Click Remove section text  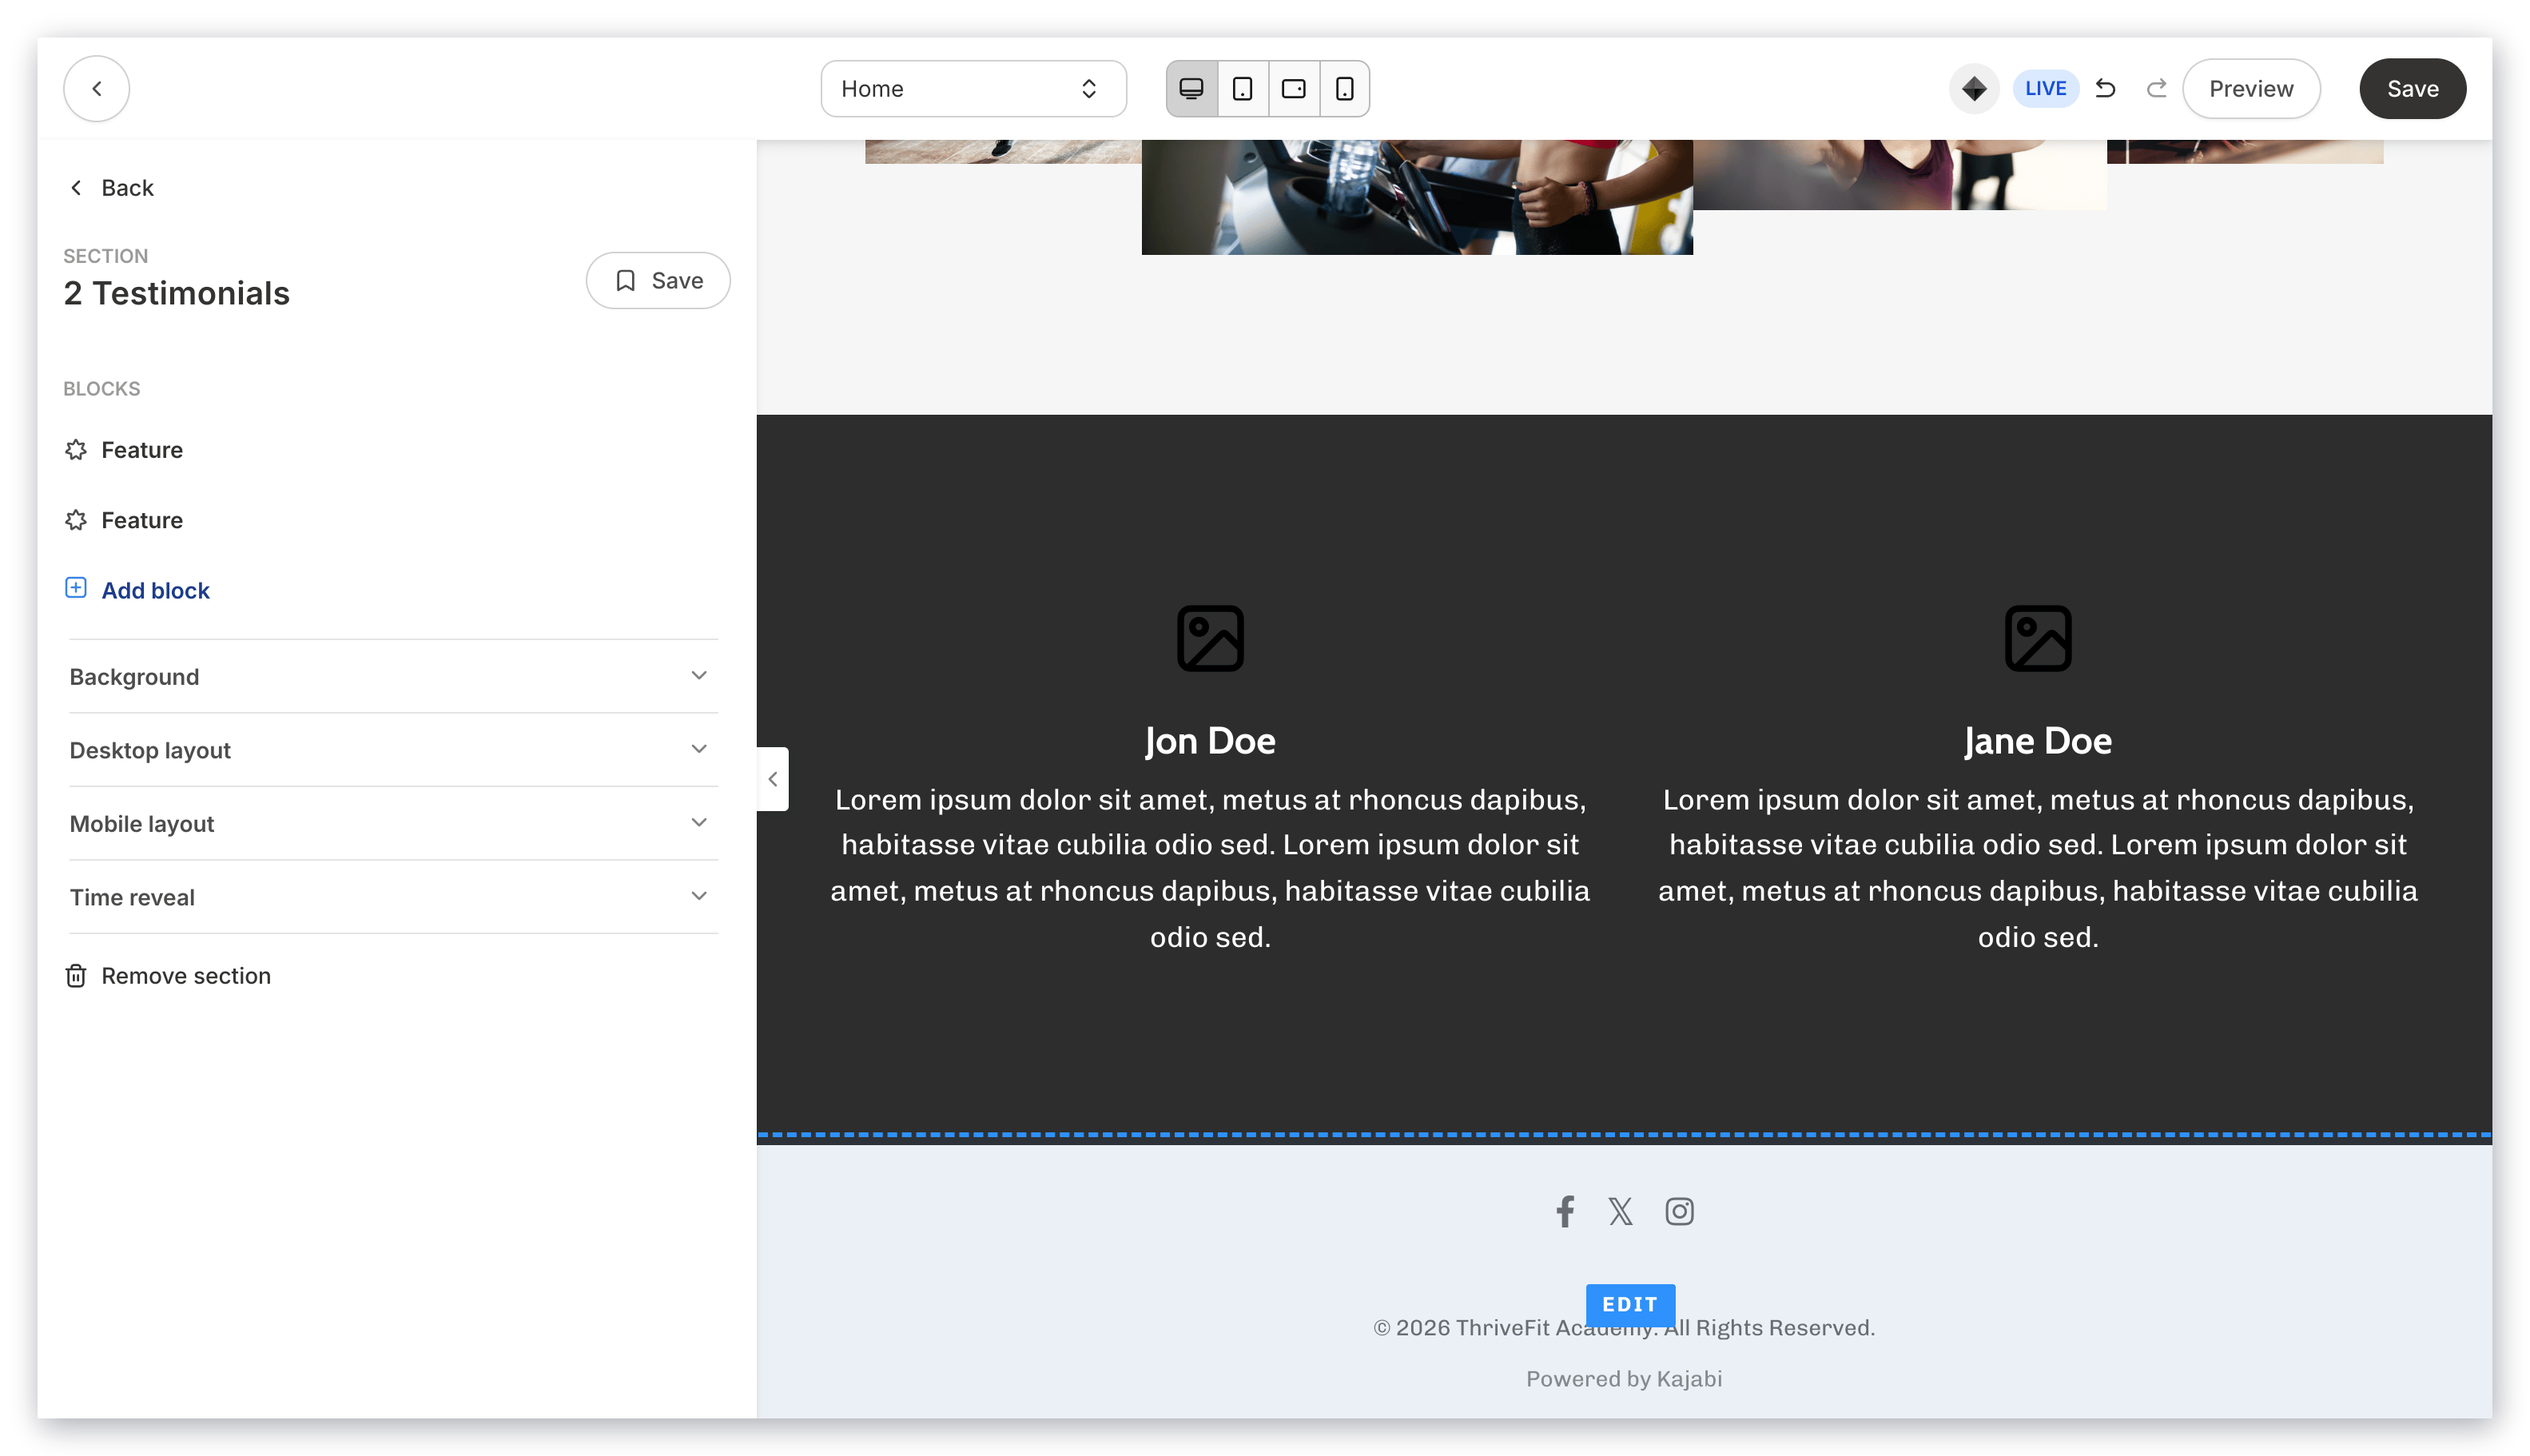pyautogui.click(x=186, y=976)
